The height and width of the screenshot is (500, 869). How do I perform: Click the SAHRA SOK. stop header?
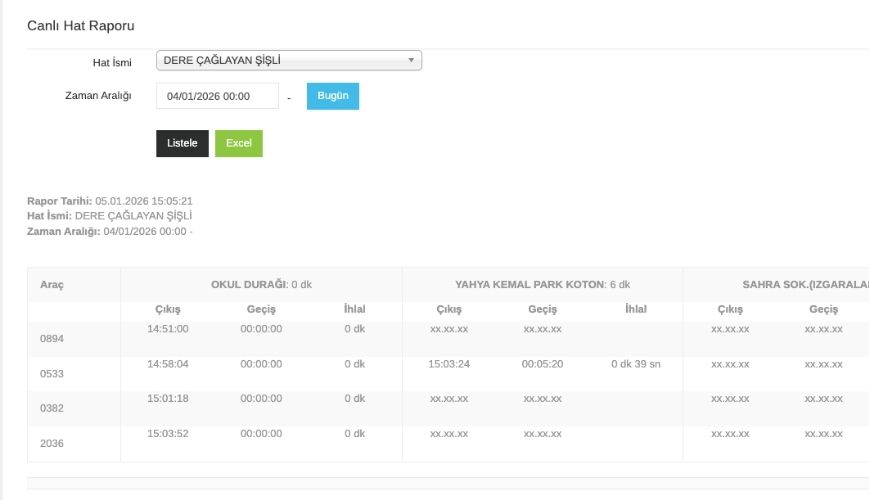point(790,285)
